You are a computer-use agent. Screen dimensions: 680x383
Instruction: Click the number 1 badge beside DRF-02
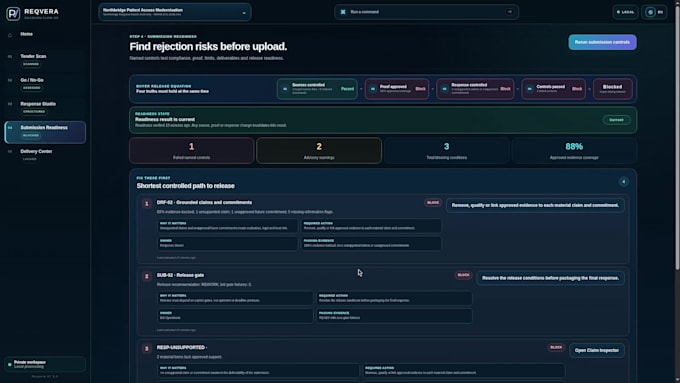click(x=147, y=203)
